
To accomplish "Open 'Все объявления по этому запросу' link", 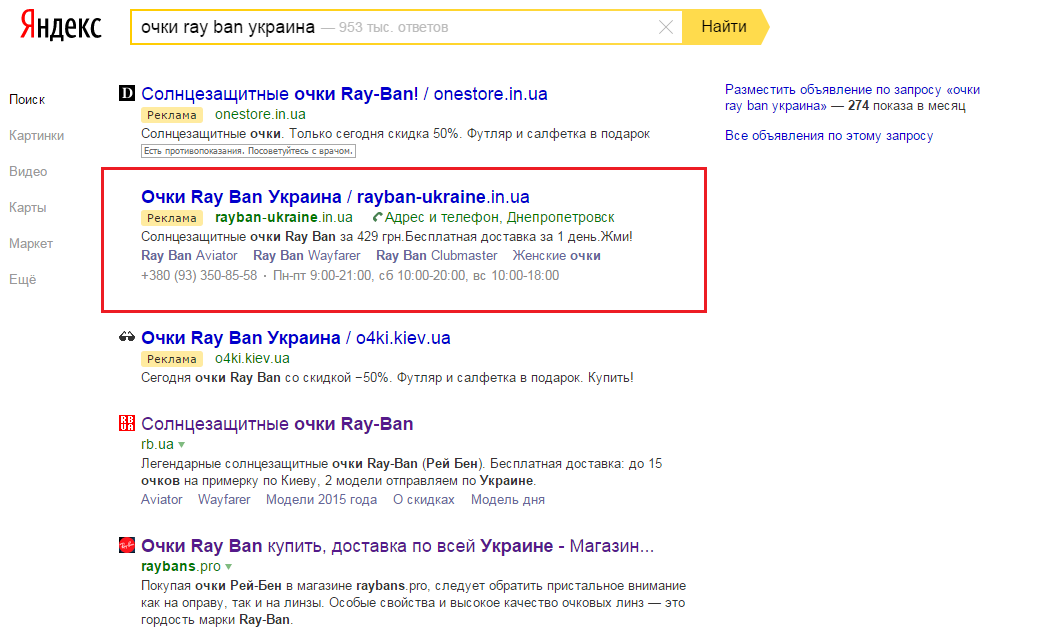I will 829,136.
